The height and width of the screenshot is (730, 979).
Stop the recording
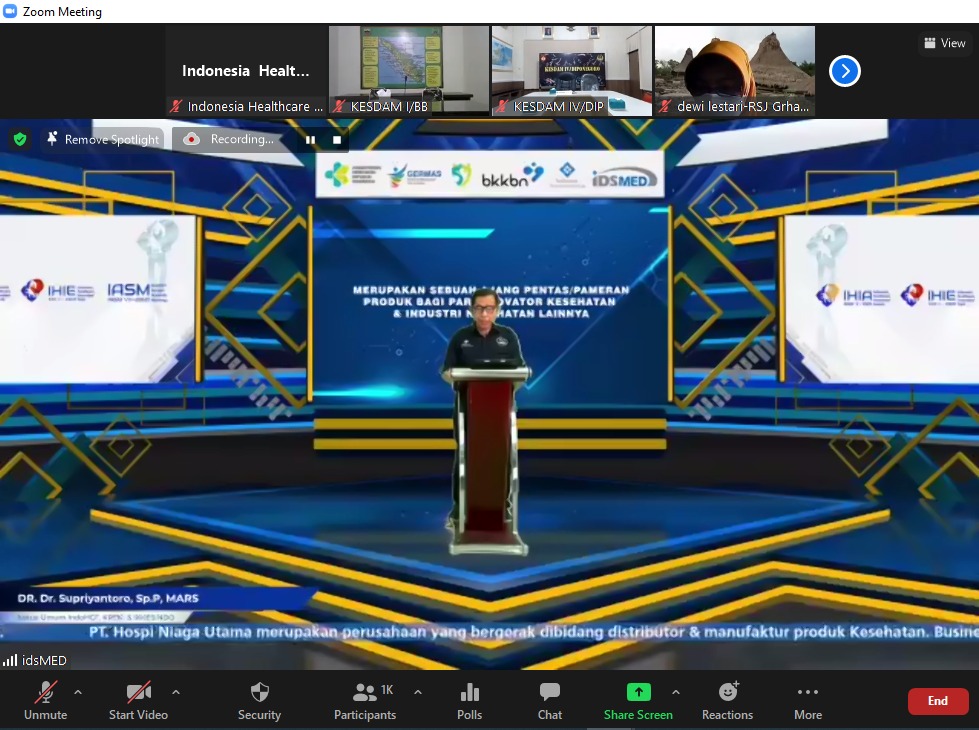(337, 140)
